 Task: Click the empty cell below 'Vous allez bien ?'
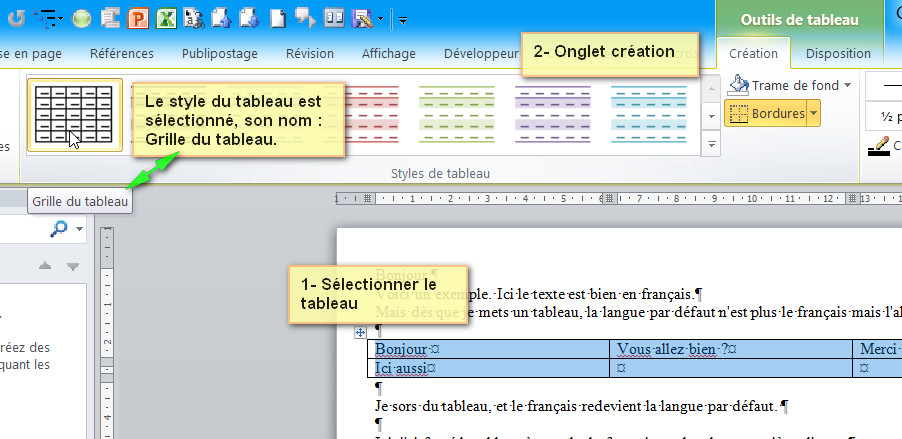pos(731,368)
